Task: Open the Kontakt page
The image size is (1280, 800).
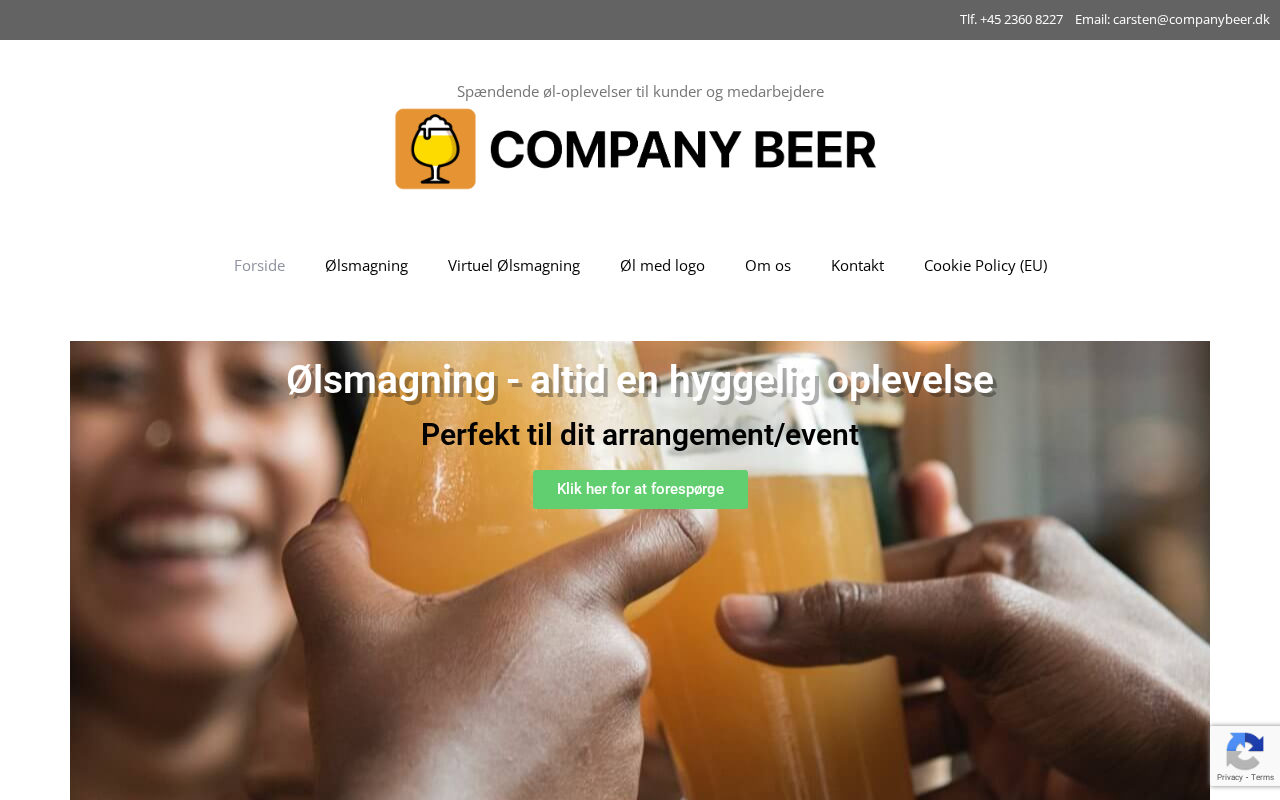Action: [857, 265]
